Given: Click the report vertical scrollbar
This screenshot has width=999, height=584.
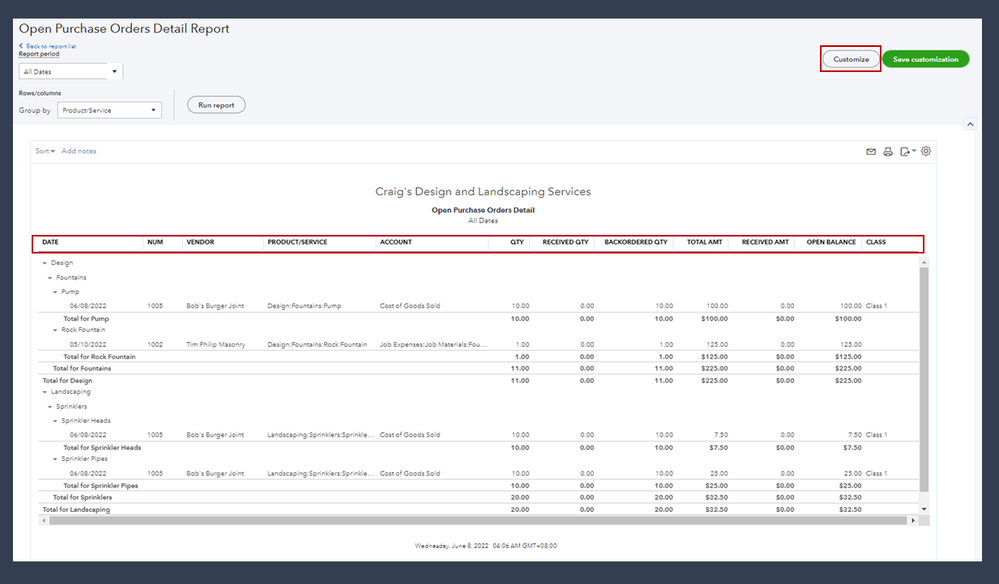Looking at the screenshot, I should 924,379.
